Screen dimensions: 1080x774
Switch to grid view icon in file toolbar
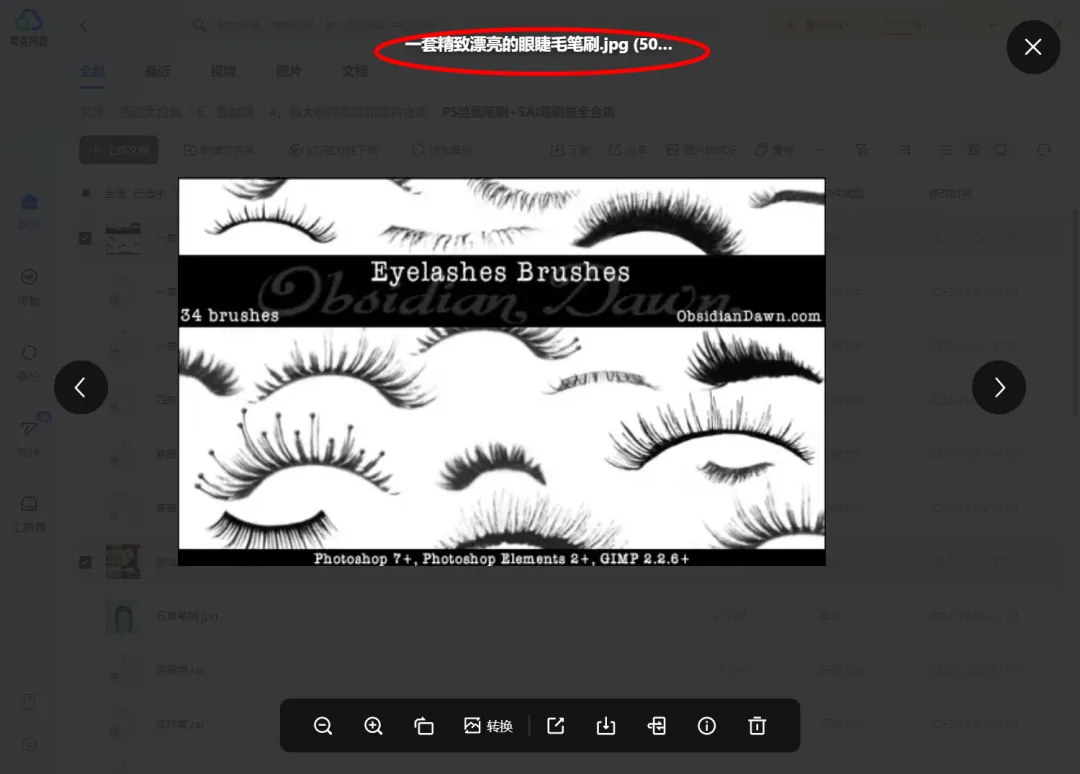point(974,150)
